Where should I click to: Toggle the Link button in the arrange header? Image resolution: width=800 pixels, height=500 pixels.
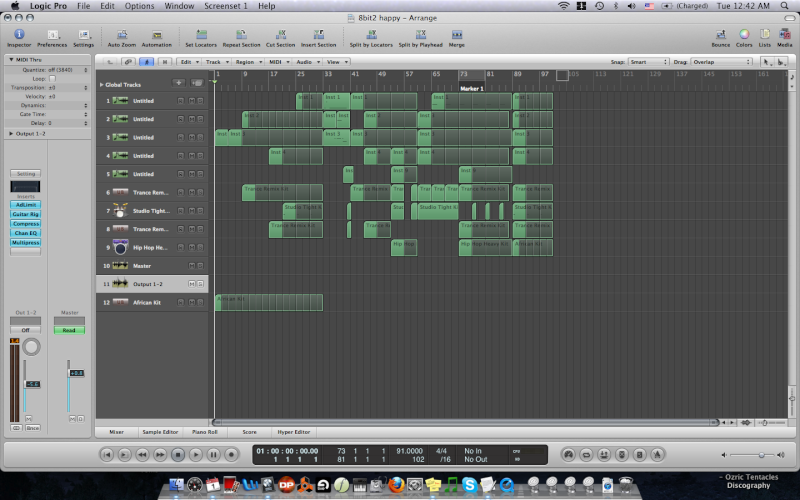click(x=128, y=62)
